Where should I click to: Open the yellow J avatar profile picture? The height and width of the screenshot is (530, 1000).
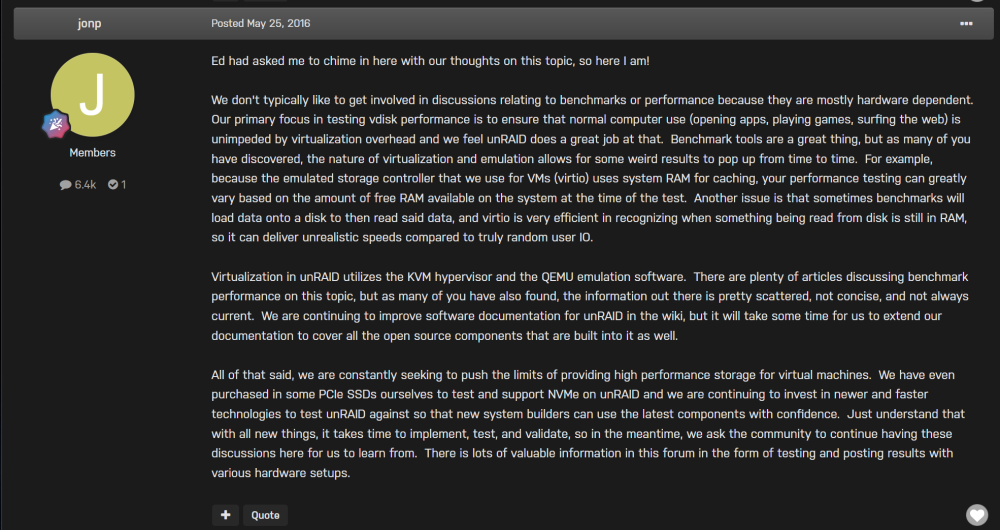coord(92,94)
